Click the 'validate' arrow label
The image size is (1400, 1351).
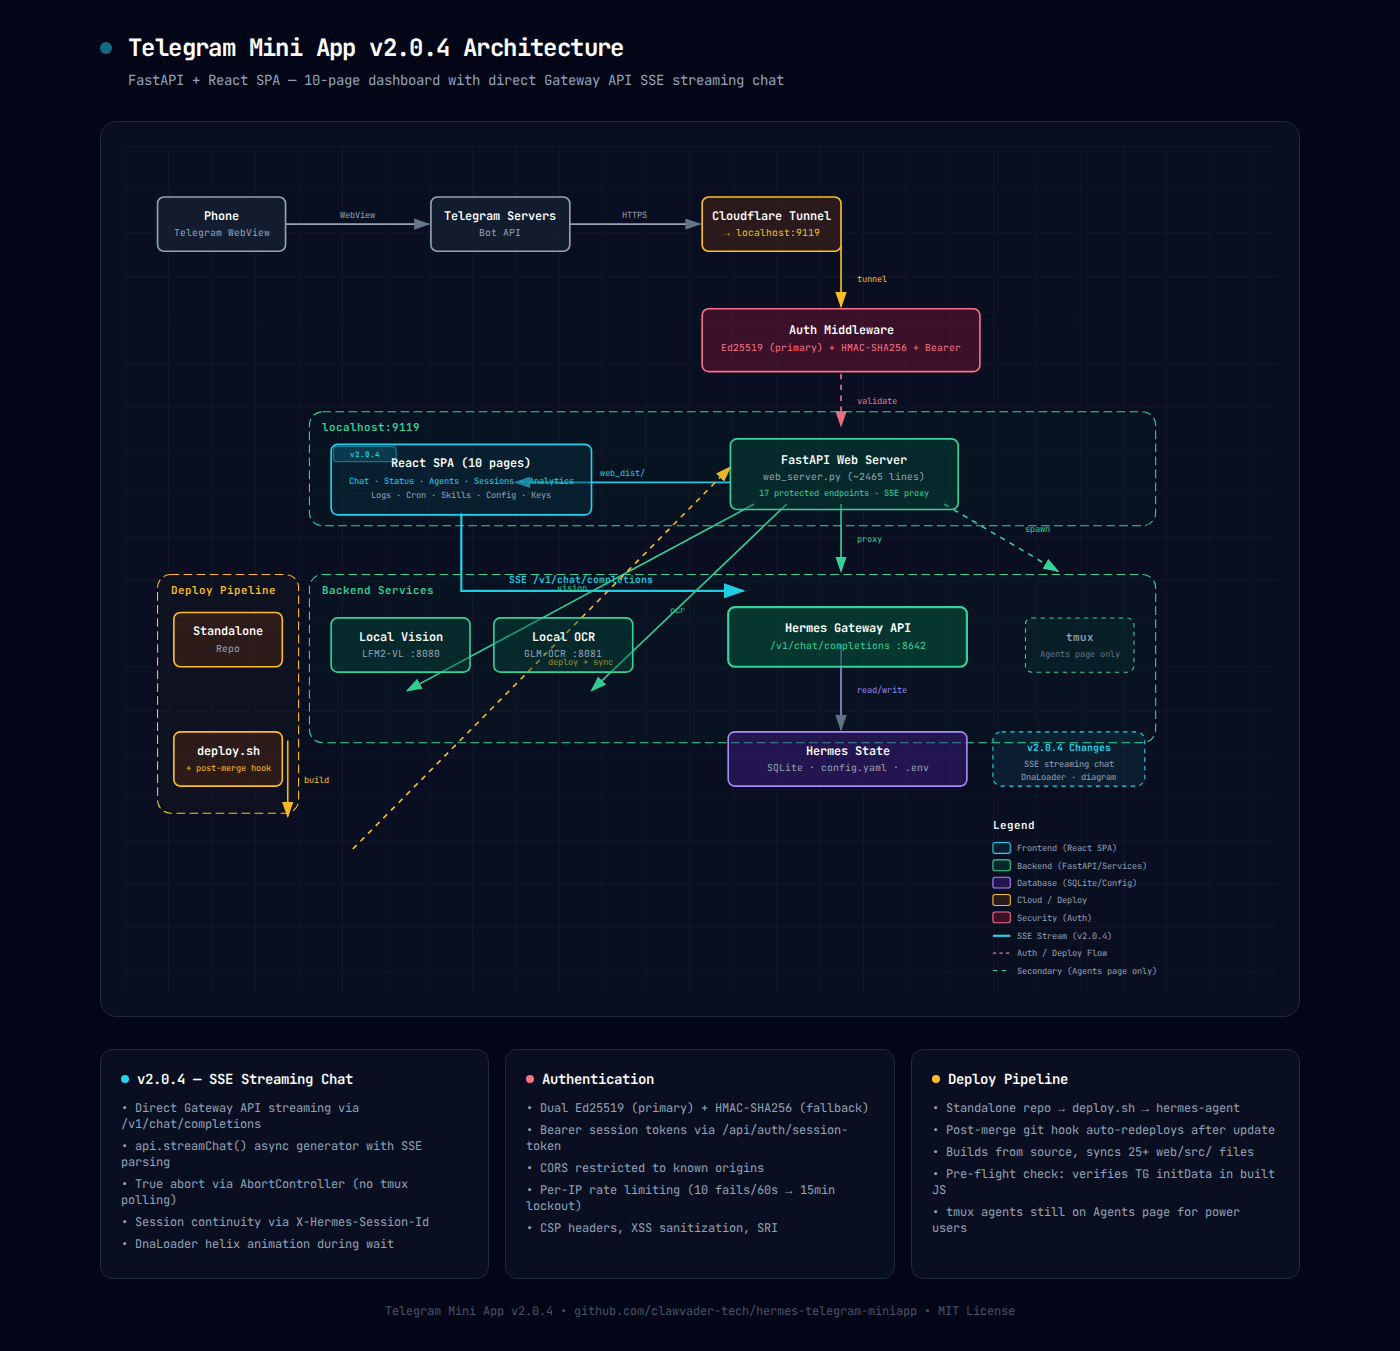pyautogui.click(x=877, y=401)
